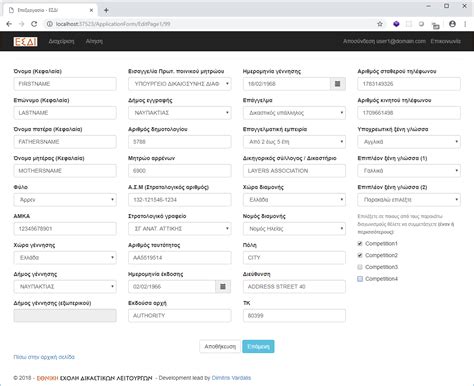
Task: Open Διαχείριση menu in navbar
Action: (61, 41)
